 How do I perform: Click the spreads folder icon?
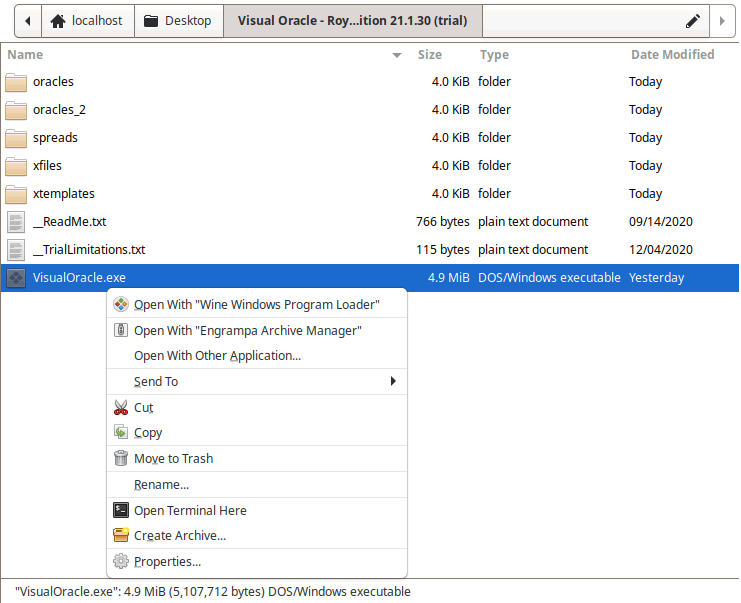(16, 138)
